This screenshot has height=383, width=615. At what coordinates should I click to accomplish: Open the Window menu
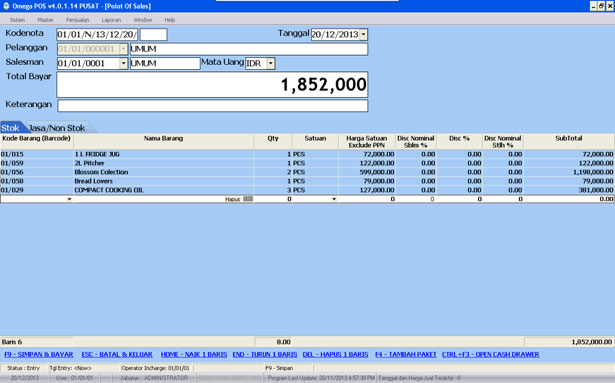pyautogui.click(x=143, y=20)
